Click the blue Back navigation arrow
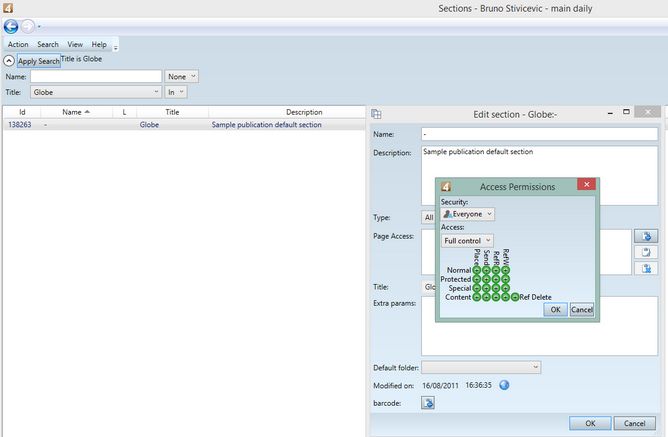The width and height of the screenshot is (668, 437). 11,26
